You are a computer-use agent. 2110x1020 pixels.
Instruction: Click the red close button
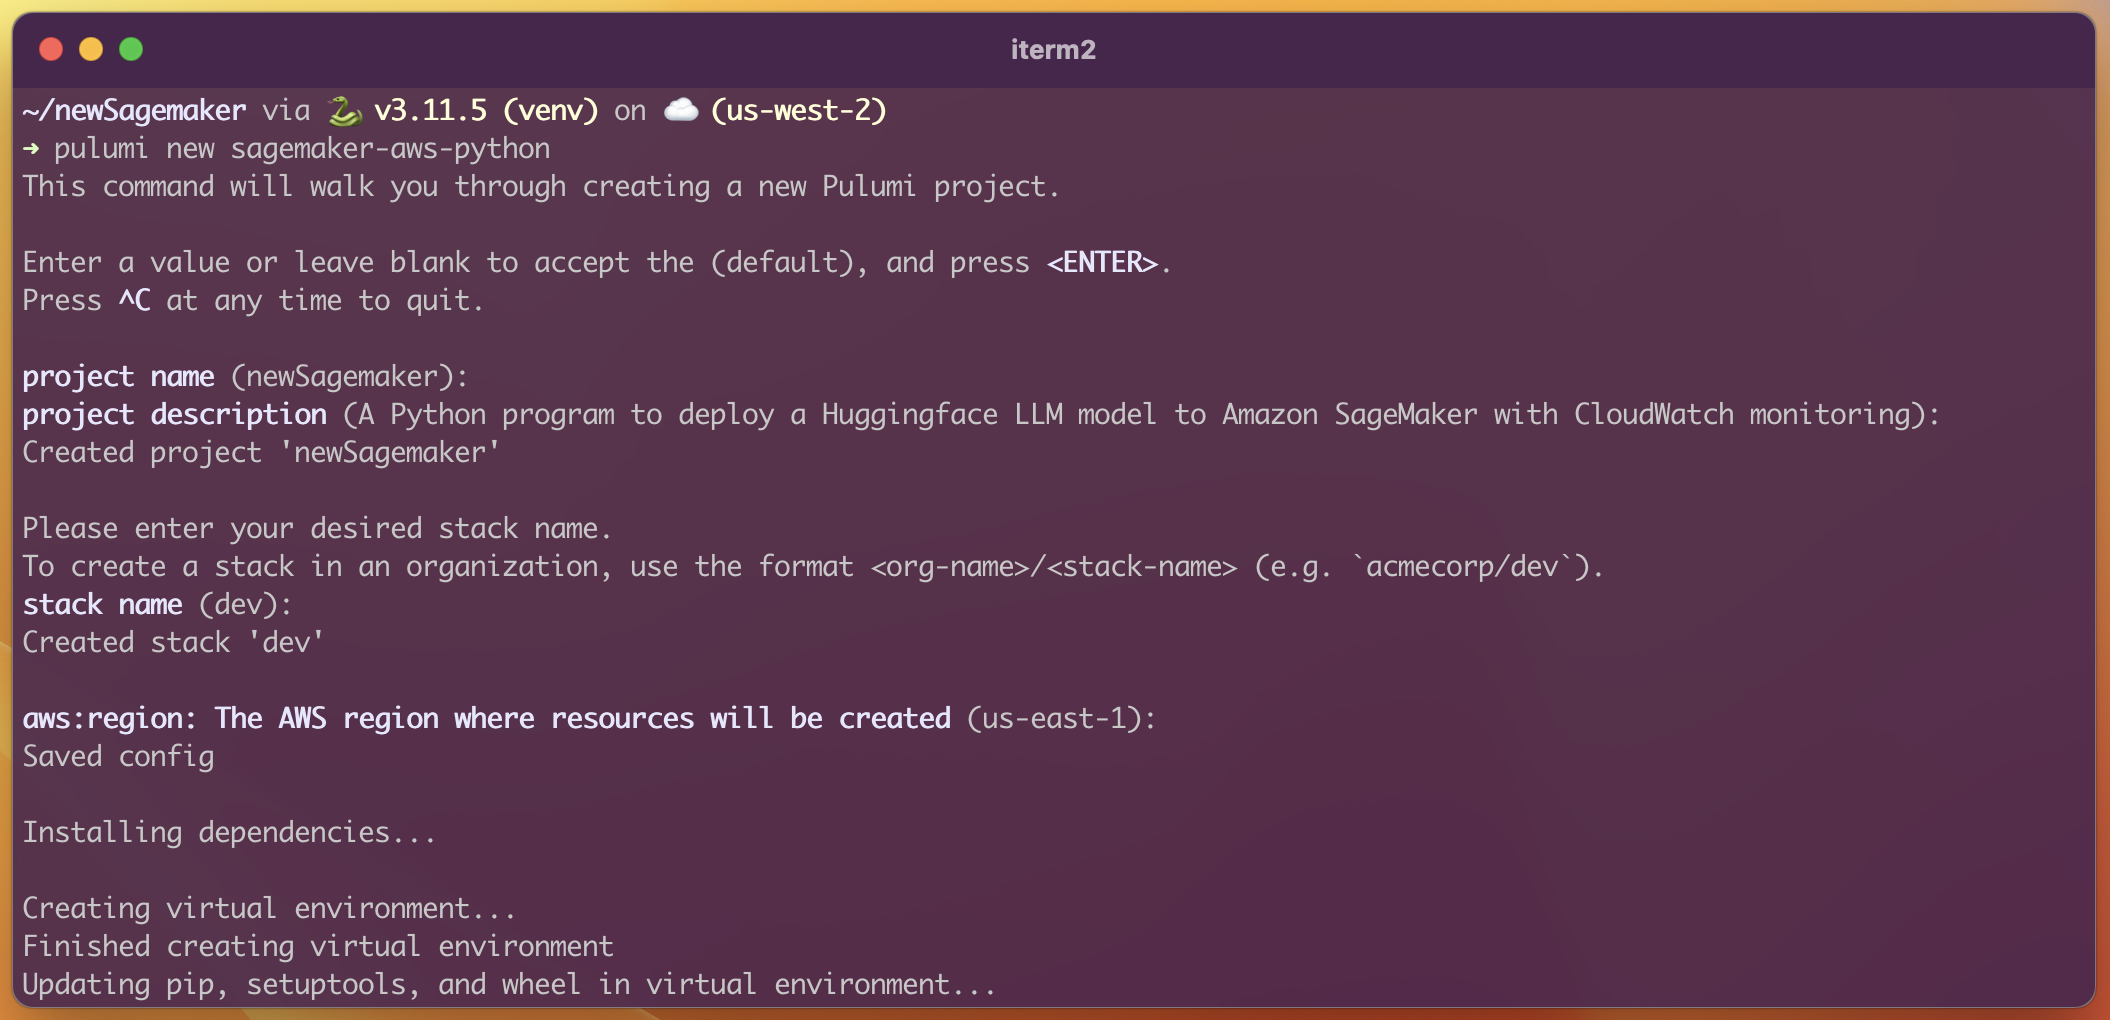[x=51, y=47]
